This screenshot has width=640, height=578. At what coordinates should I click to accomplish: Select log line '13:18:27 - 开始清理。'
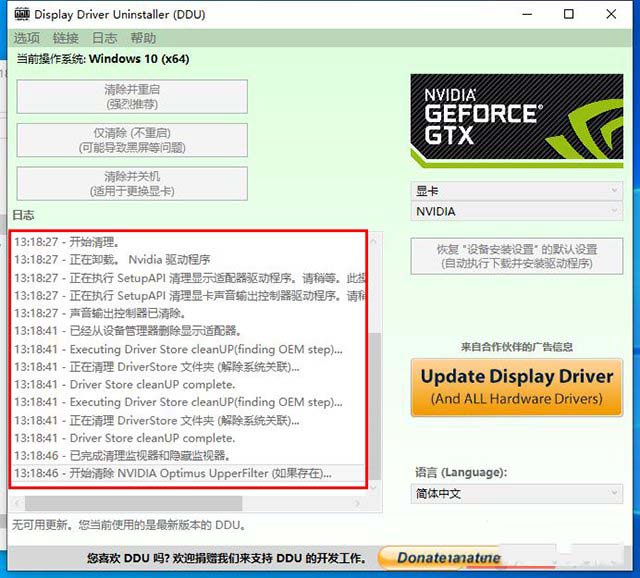189,242
